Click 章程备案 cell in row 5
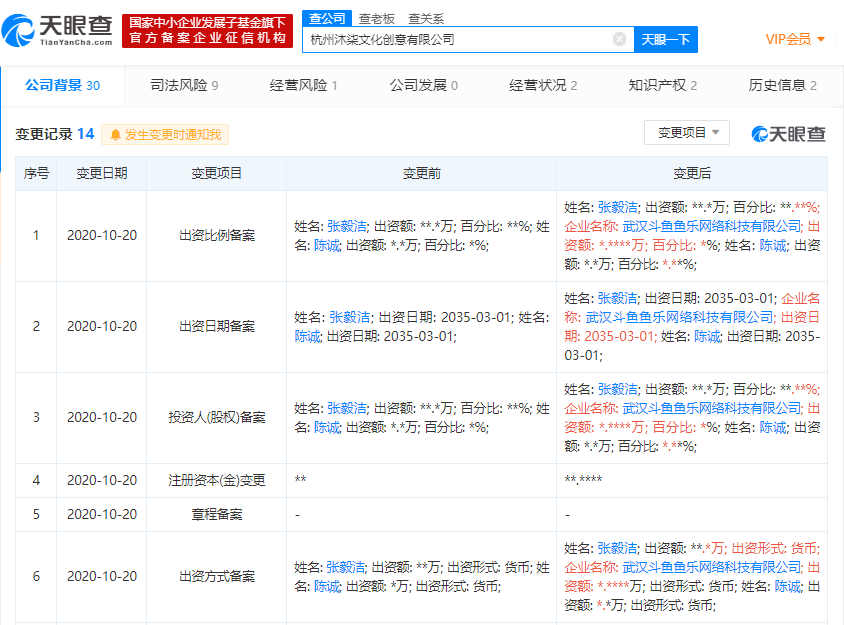The image size is (844, 625). tap(216, 514)
